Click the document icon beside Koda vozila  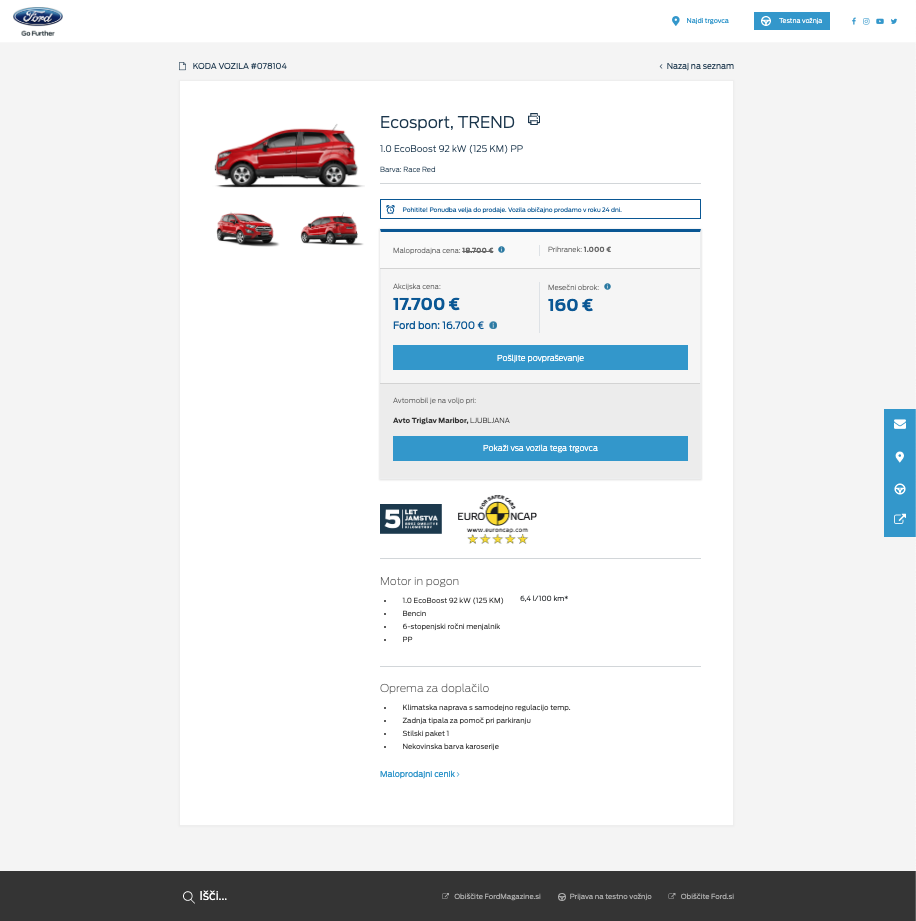point(183,66)
